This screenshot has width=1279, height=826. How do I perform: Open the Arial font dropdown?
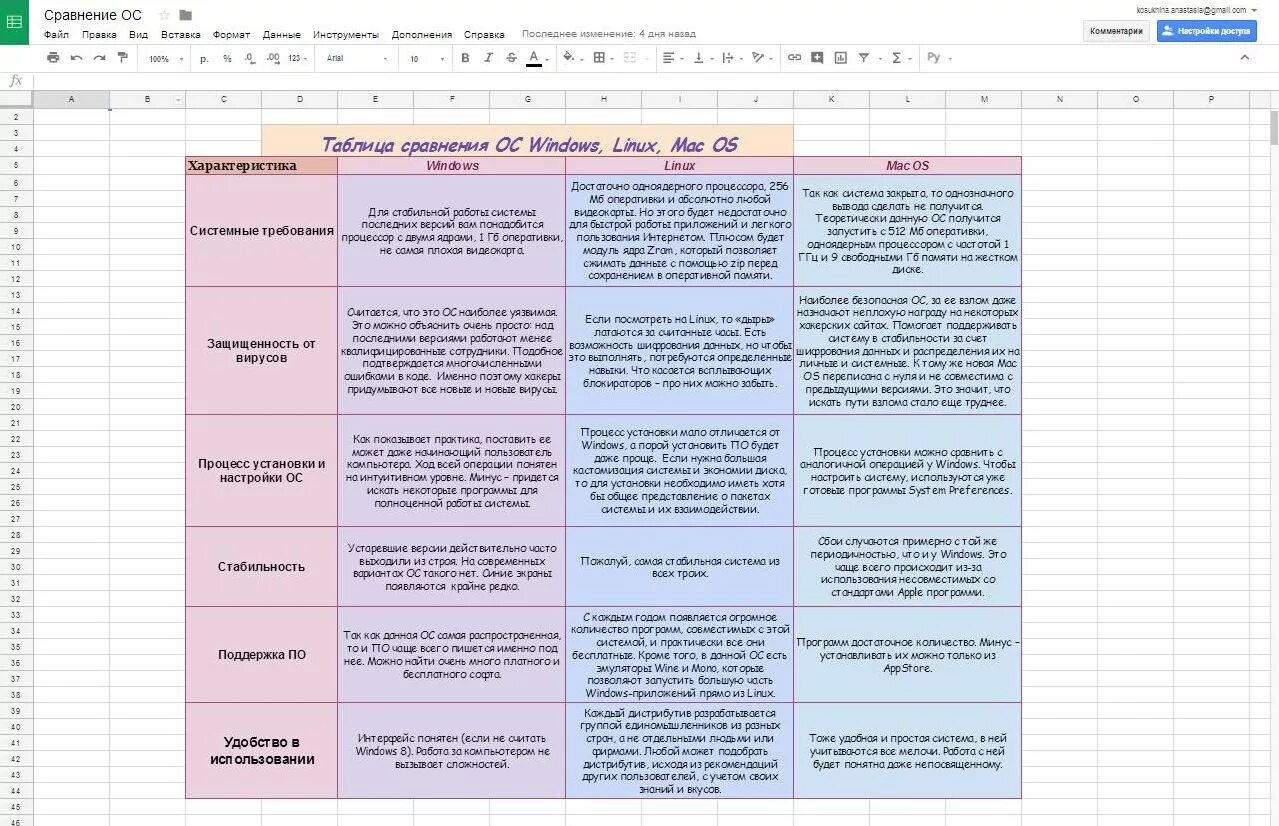tap(356, 59)
